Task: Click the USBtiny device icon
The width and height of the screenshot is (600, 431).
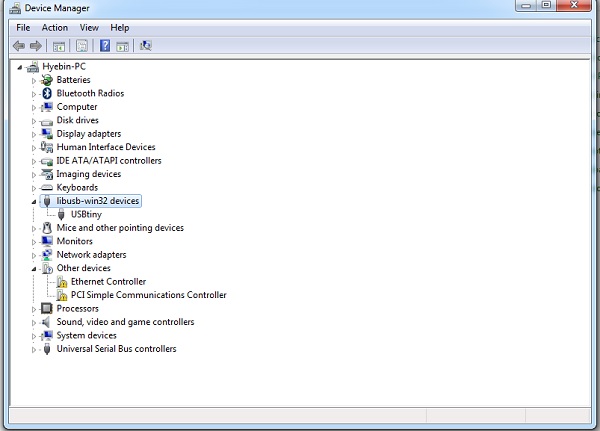Action: 61,214
